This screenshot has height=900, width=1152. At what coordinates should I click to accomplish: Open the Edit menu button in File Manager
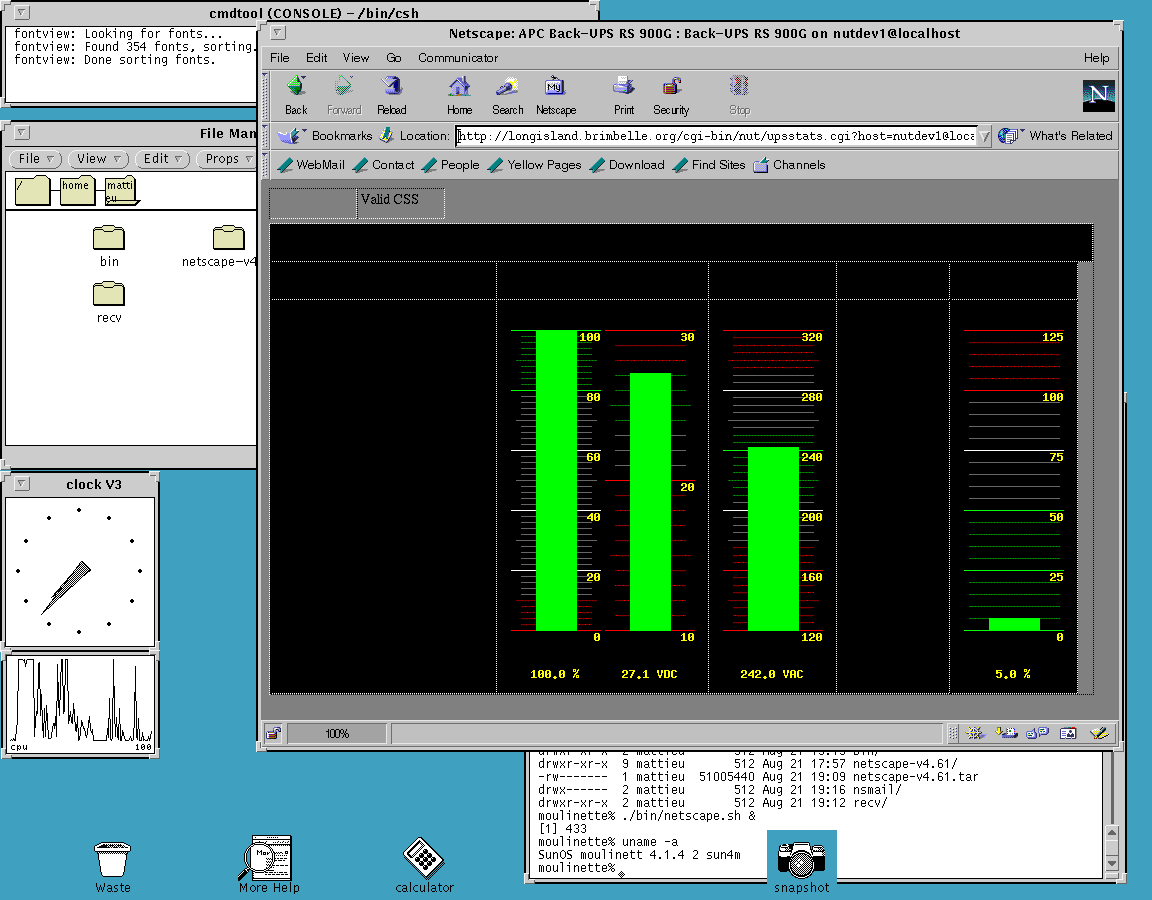[x=162, y=159]
